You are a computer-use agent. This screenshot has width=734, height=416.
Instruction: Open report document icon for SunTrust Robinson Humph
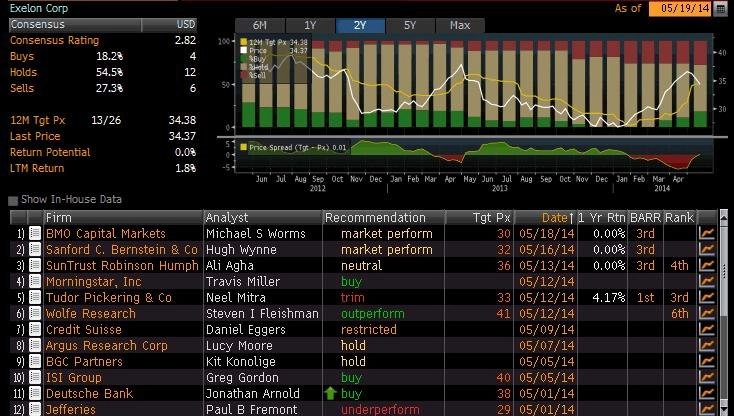(35, 265)
